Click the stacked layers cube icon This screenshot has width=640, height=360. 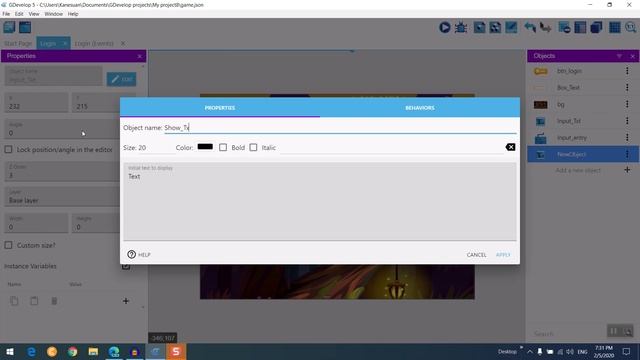tap(596, 27)
